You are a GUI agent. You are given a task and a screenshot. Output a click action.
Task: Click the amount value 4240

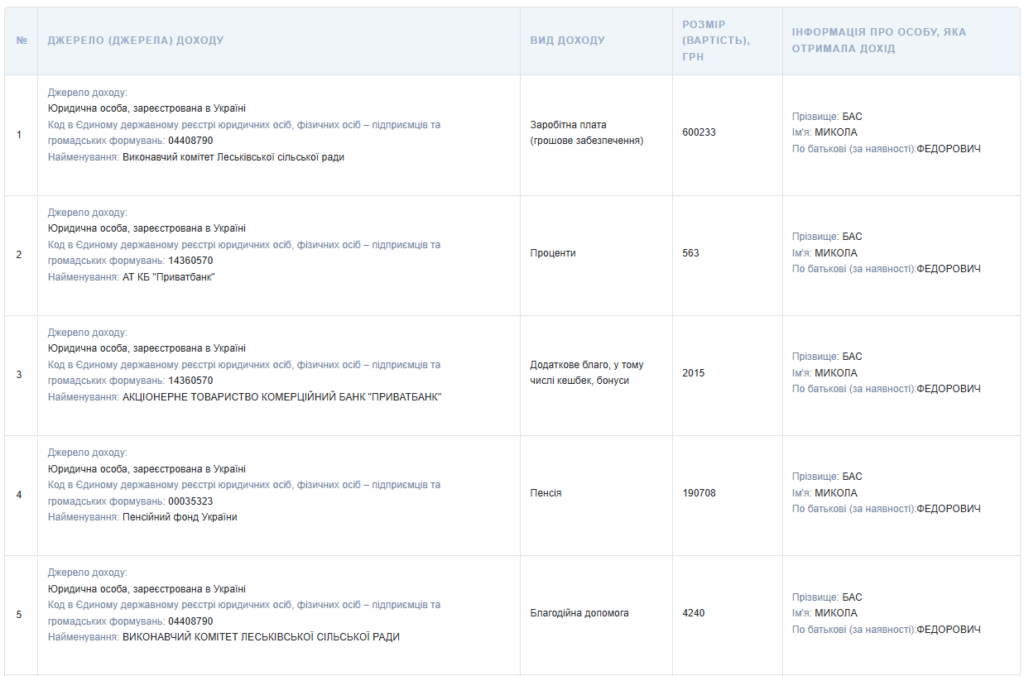(693, 613)
